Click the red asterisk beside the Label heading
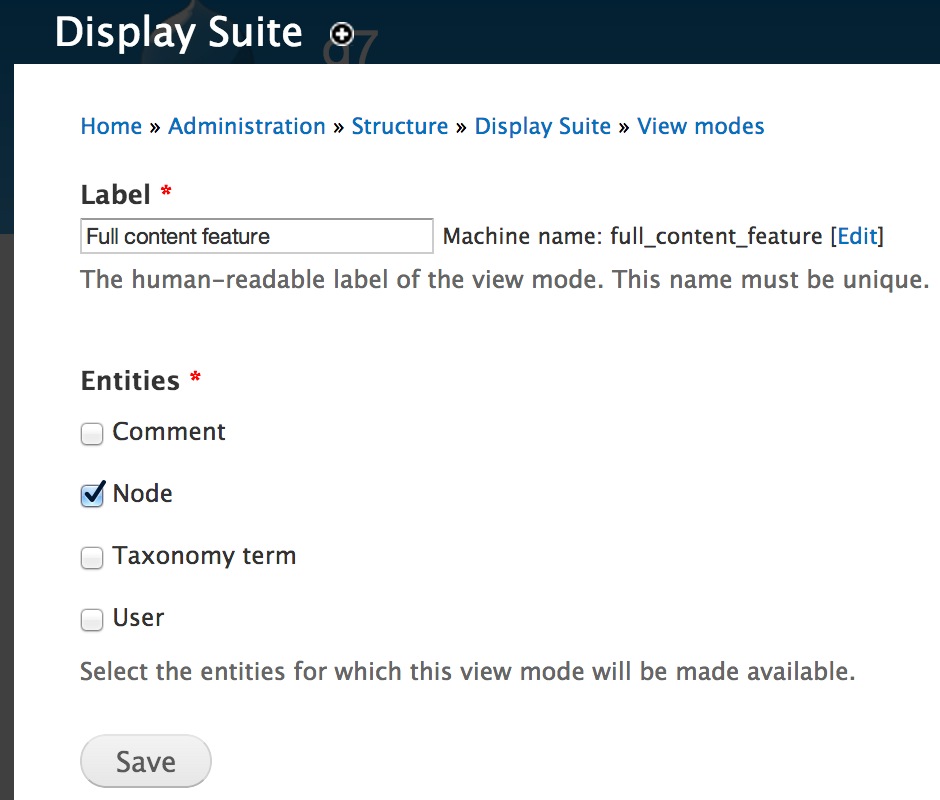 pos(165,190)
